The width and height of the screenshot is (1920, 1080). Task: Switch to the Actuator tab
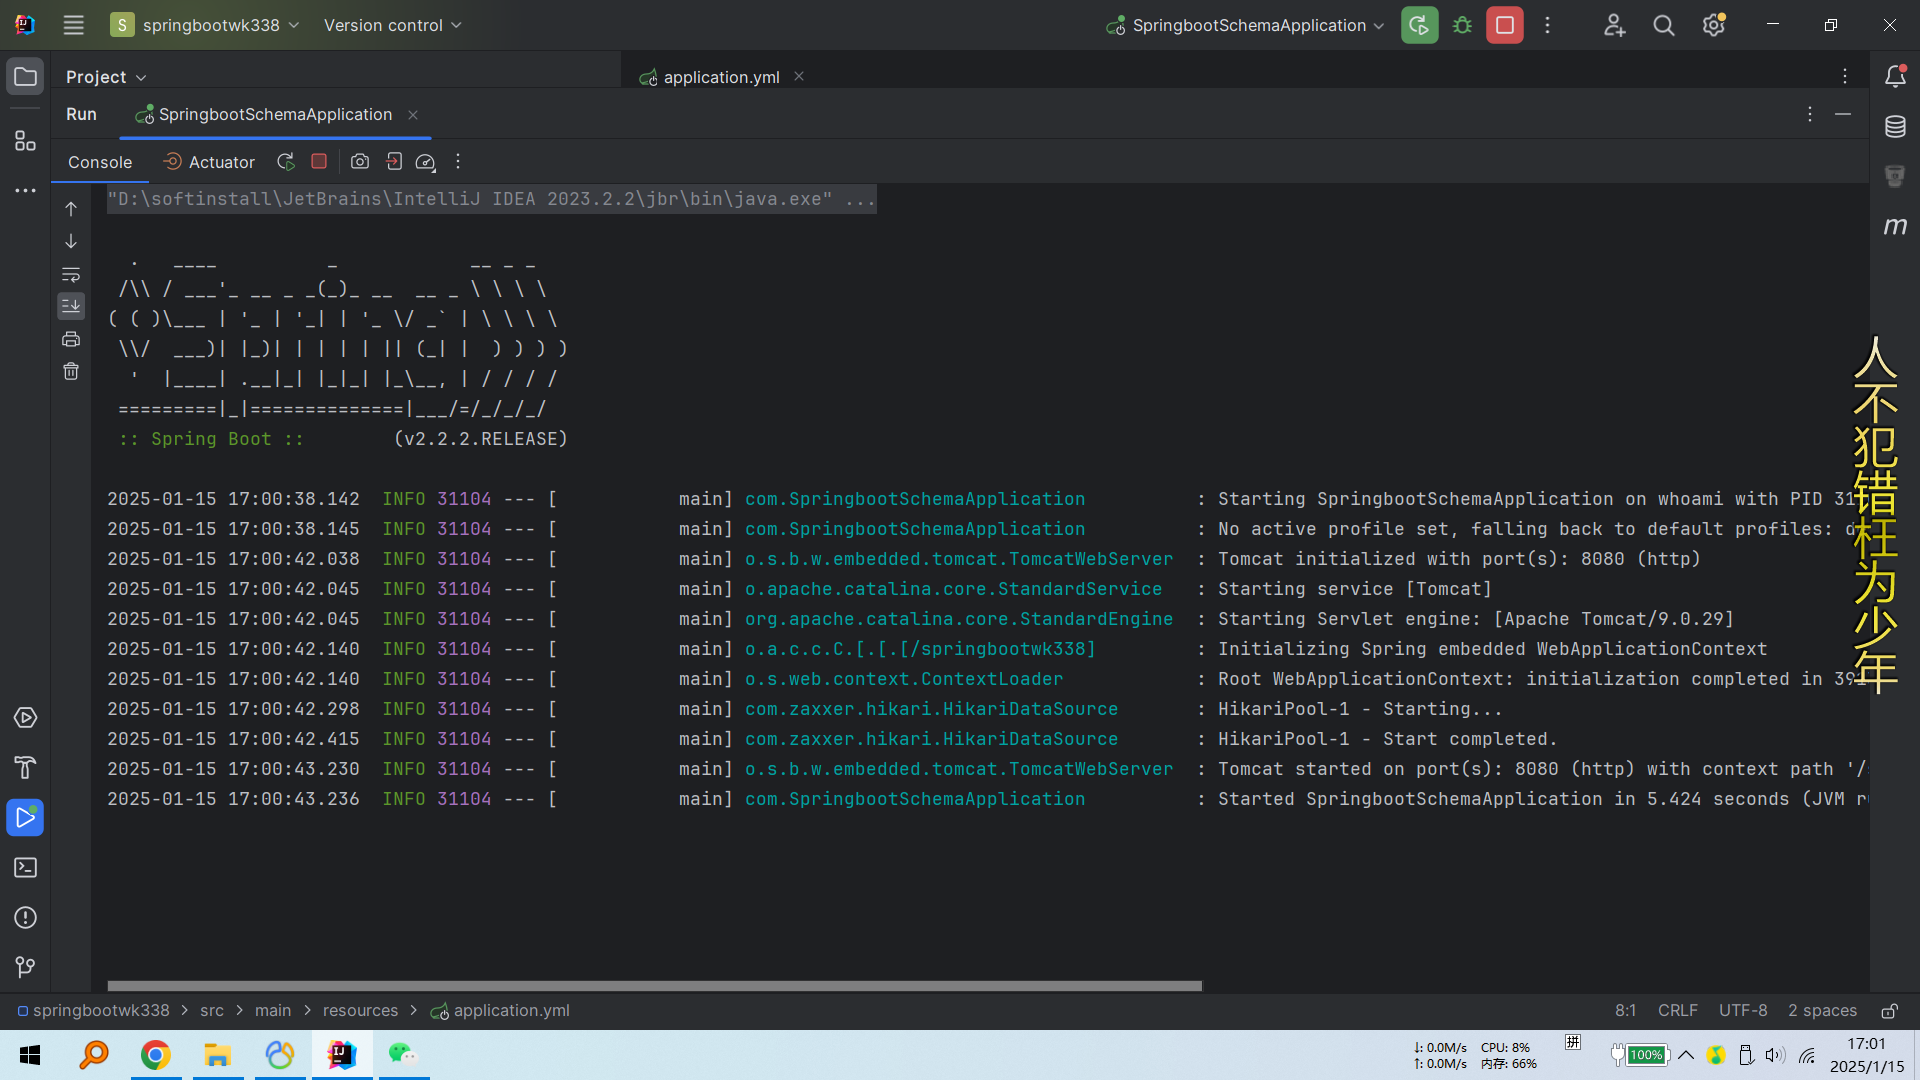pos(209,162)
